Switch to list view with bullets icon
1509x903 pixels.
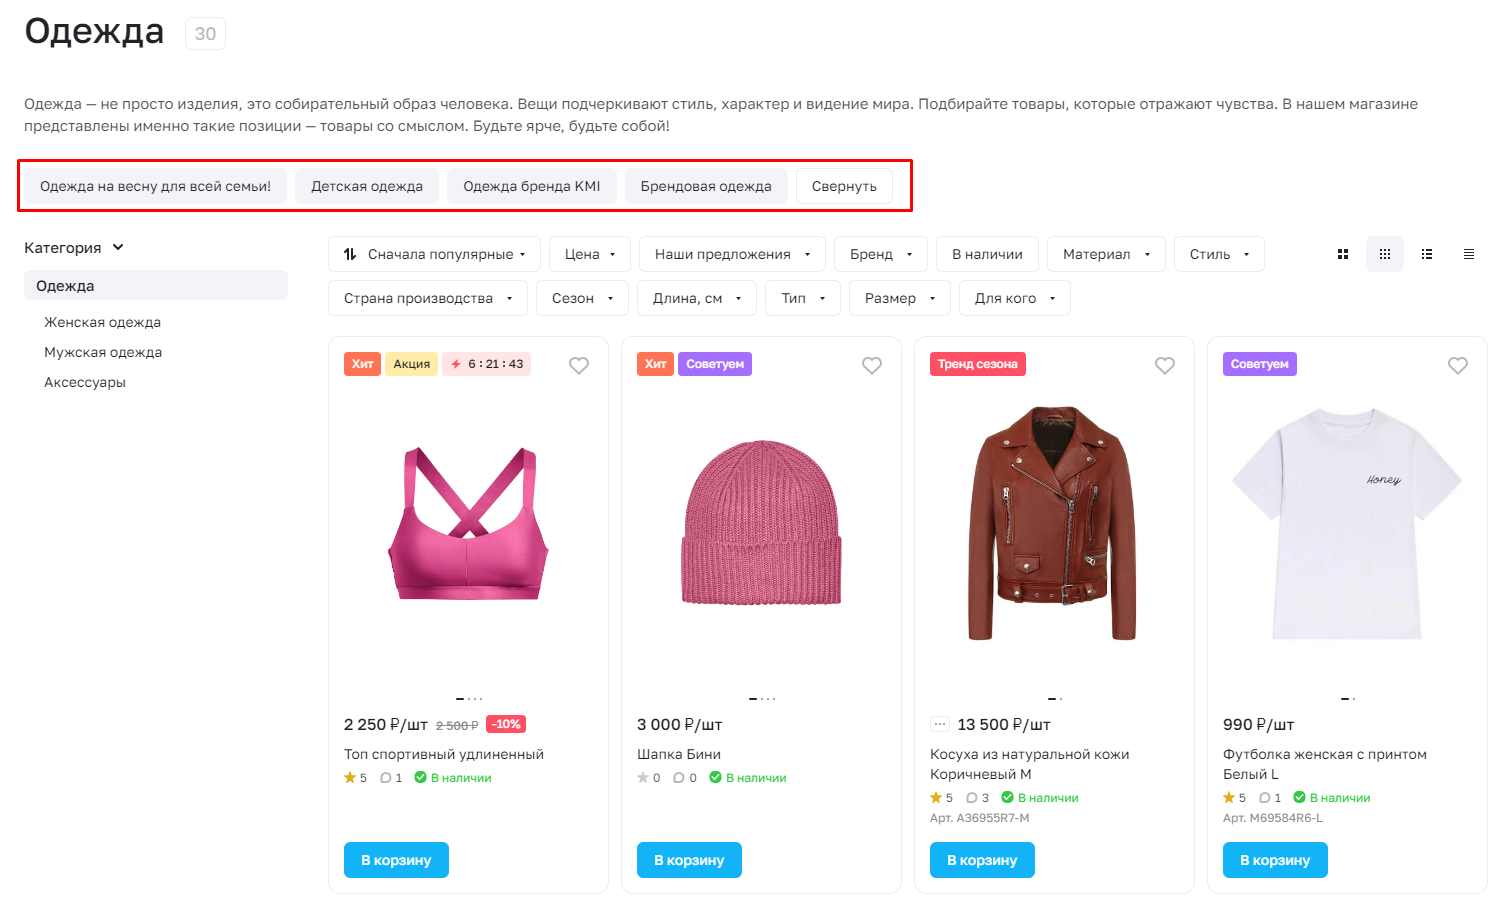click(x=1427, y=254)
